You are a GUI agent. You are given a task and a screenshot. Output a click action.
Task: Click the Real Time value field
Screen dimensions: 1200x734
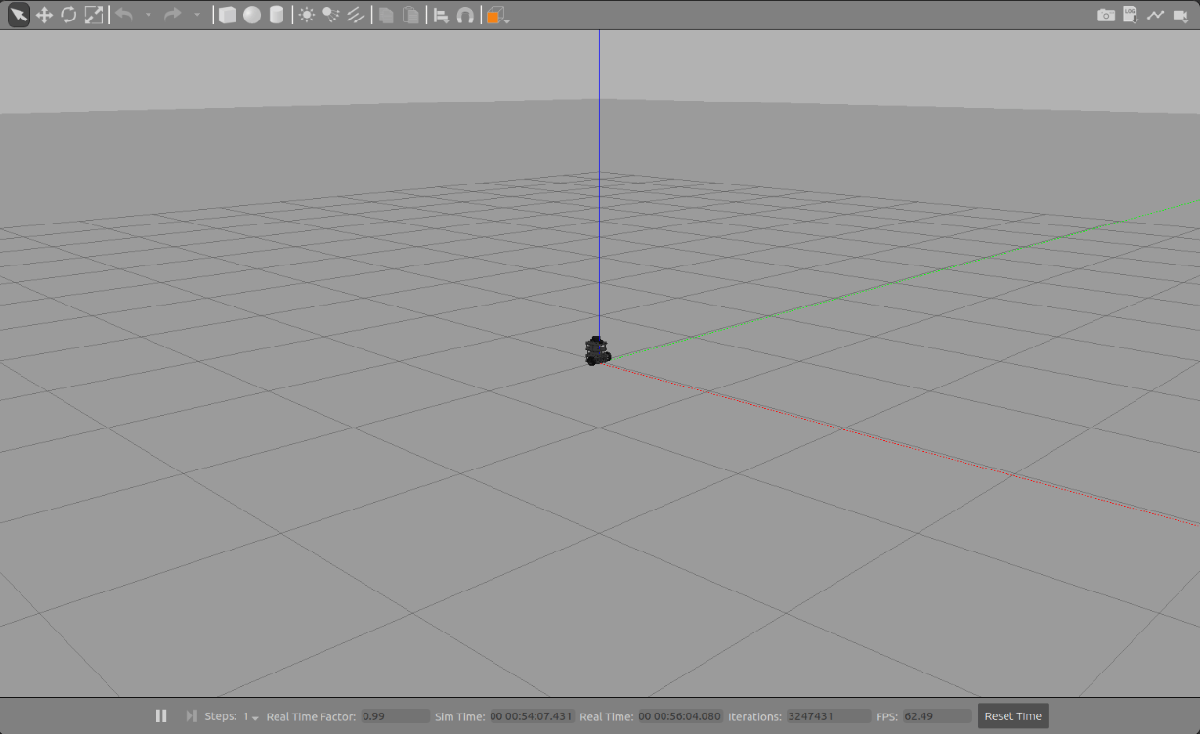pyautogui.click(x=680, y=716)
